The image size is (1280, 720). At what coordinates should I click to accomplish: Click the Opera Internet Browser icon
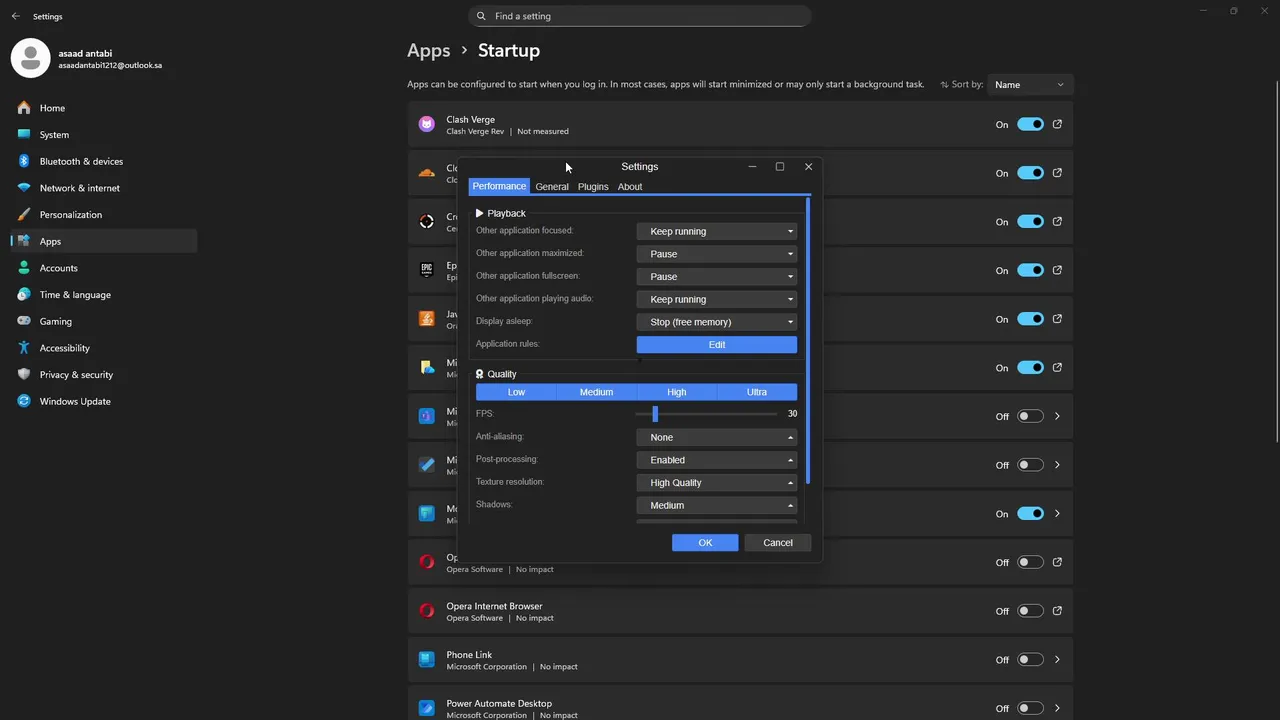[427, 611]
